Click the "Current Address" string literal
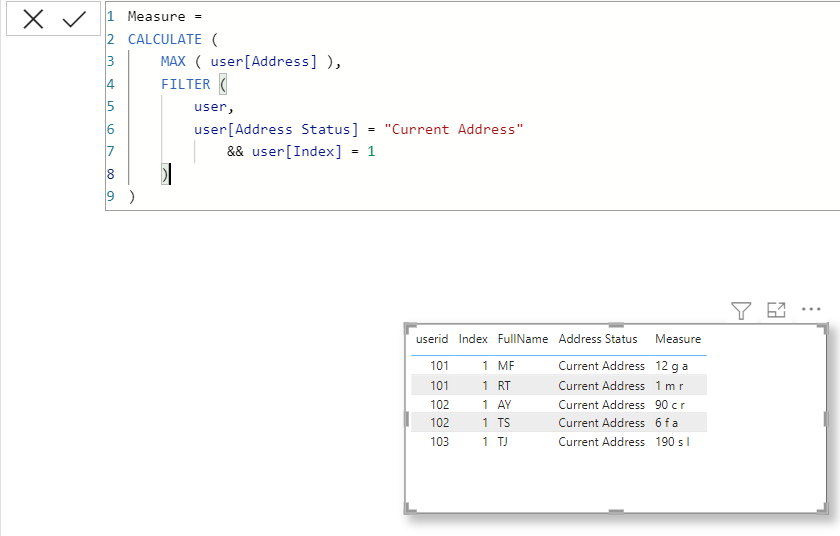The width and height of the screenshot is (840, 536). point(453,129)
